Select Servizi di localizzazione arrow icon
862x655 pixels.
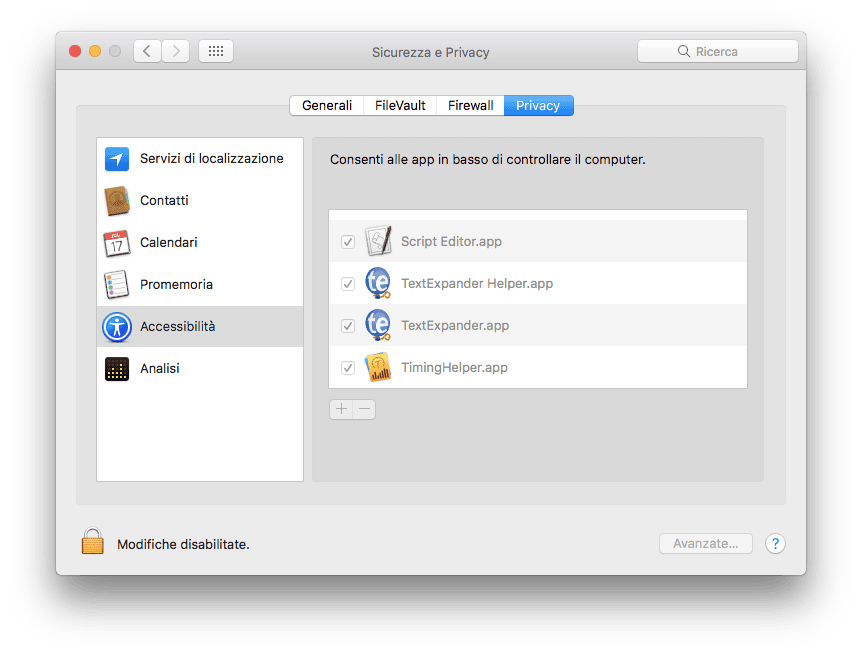pos(117,159)
